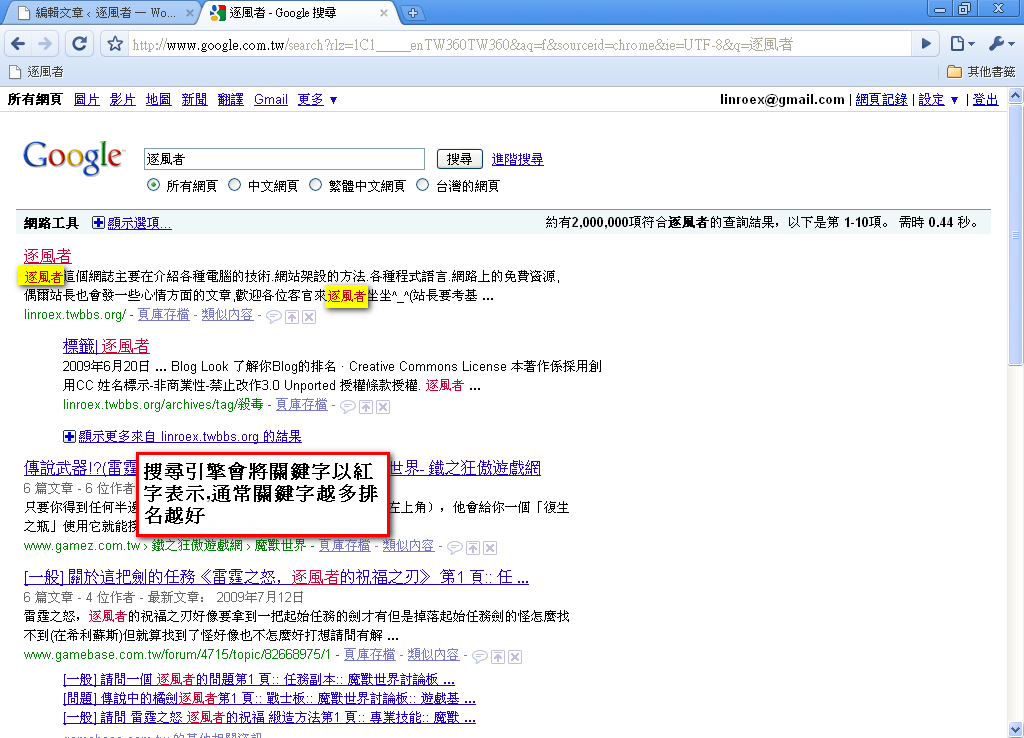Click the browser address bar
Image resolution: width=1024 pixels, height=738 pixels.
(x=519, y=44)
